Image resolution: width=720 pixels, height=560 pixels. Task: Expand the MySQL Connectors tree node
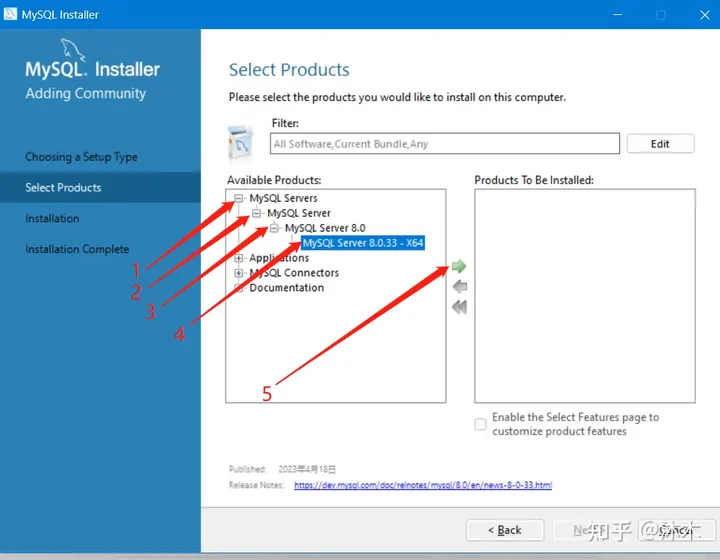pos(238,273)
